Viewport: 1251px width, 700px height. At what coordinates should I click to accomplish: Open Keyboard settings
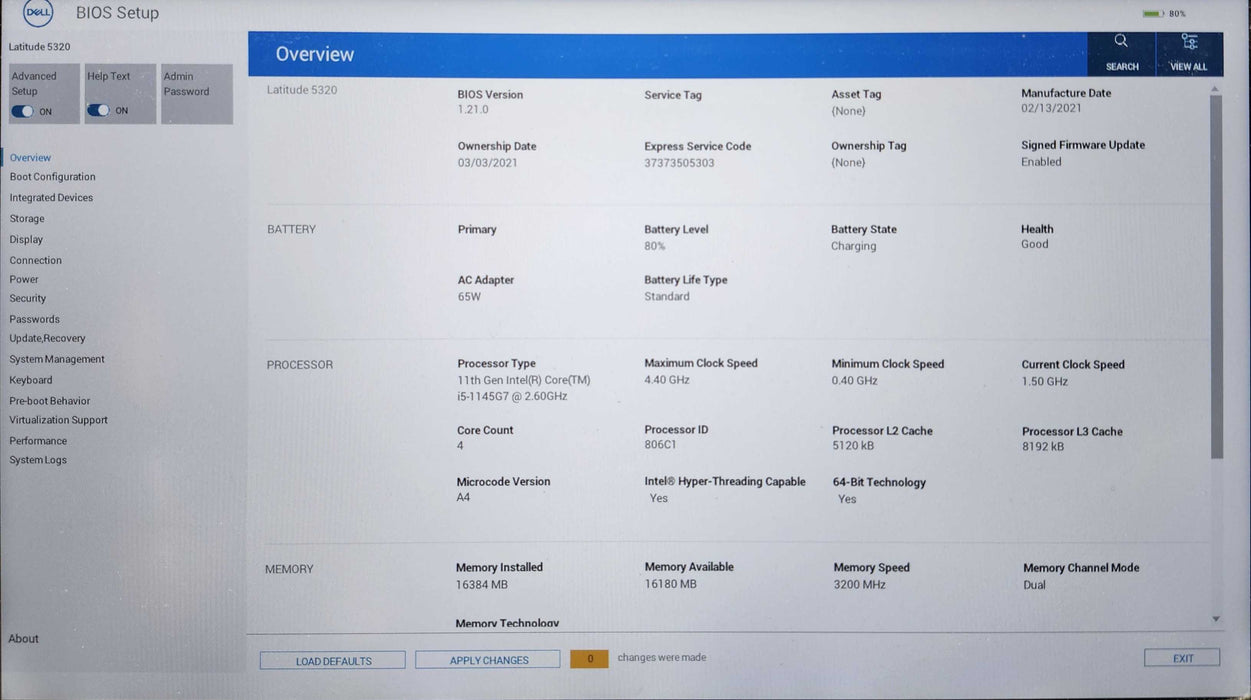[31, 381]
